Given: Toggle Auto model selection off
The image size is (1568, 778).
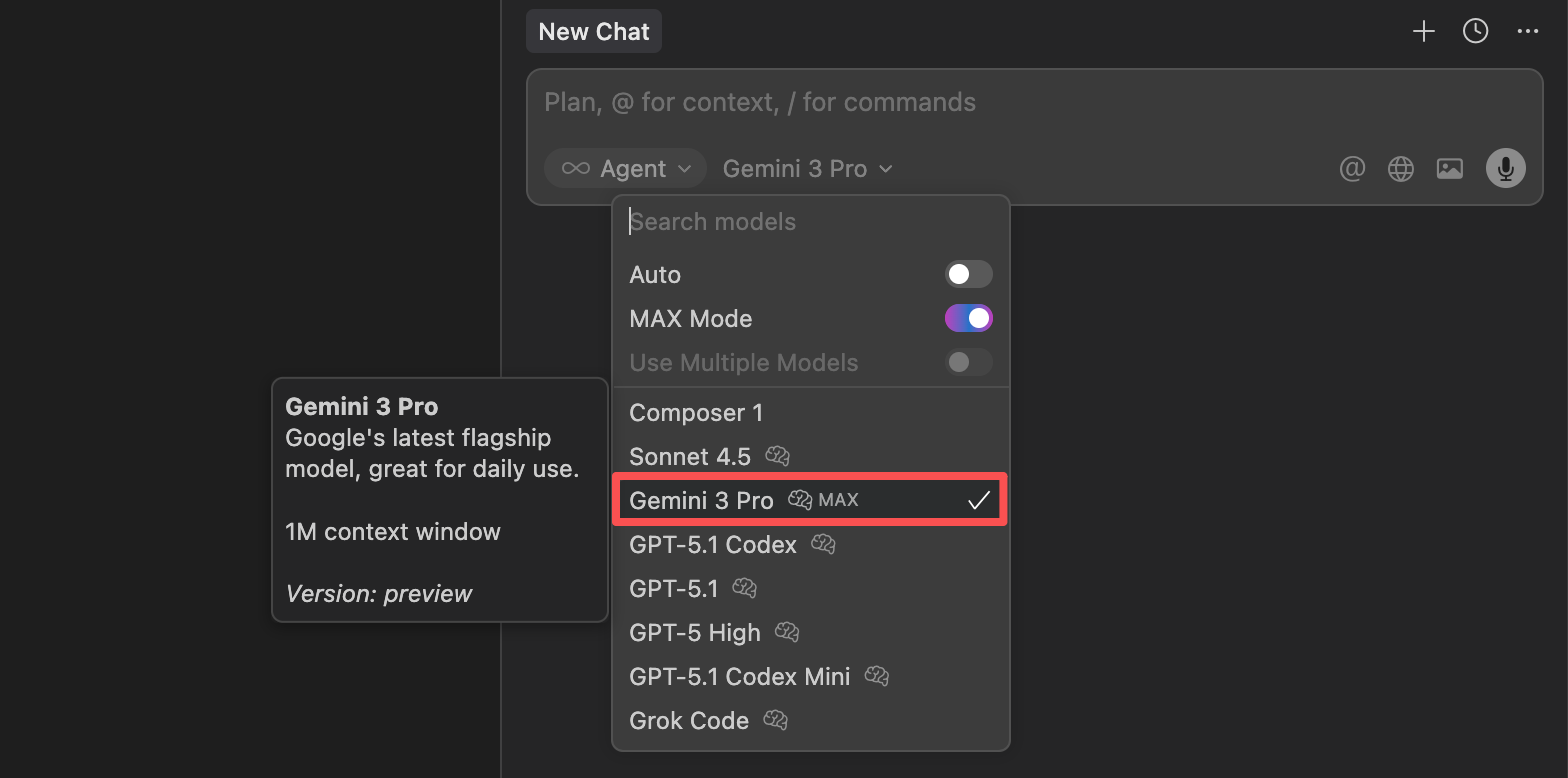Looking at the screenshot, I should (x=968, y=274).
